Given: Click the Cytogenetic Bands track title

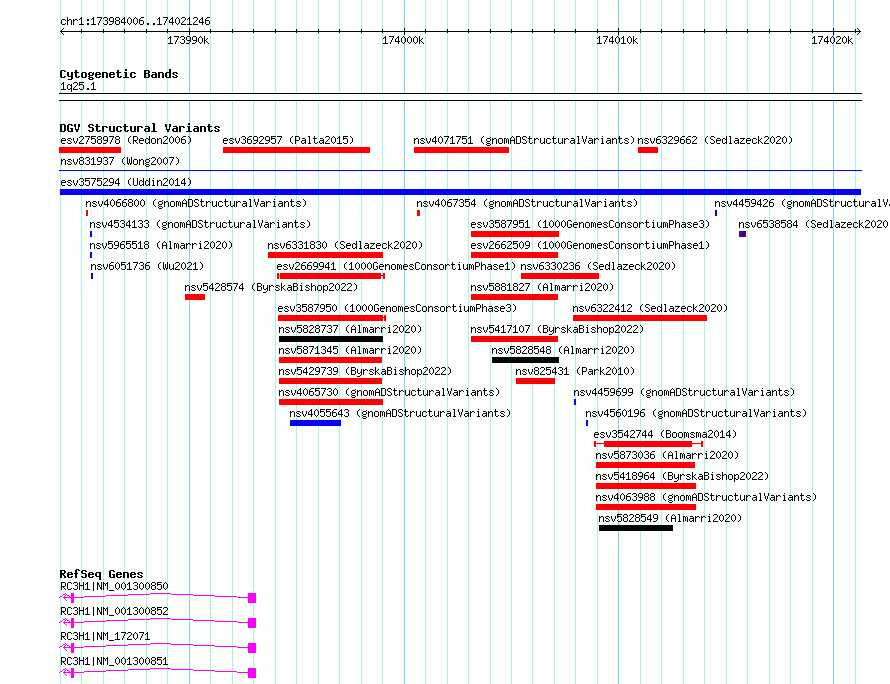Looking at the screenshot, I should [119, 74].
